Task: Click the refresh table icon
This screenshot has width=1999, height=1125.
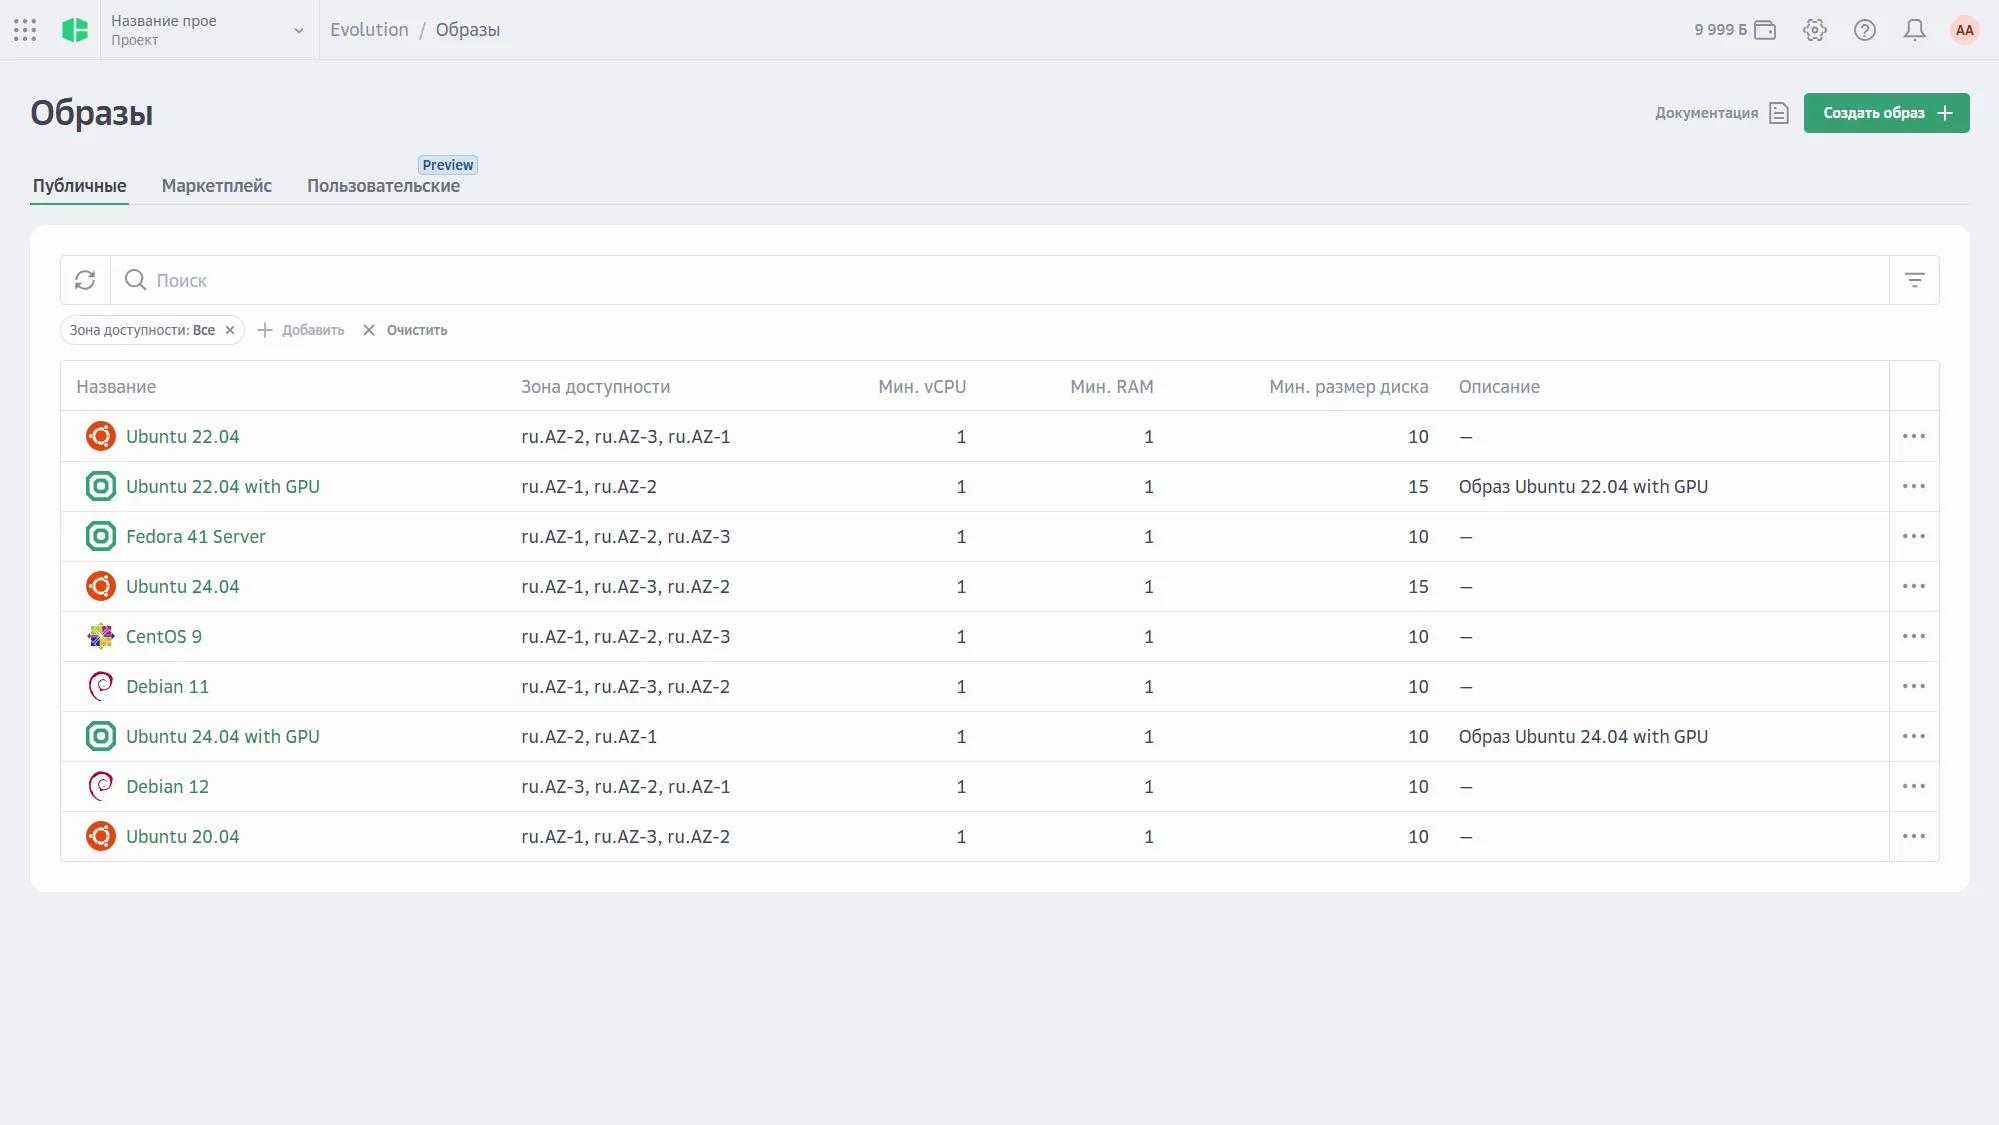Action: 85,280
